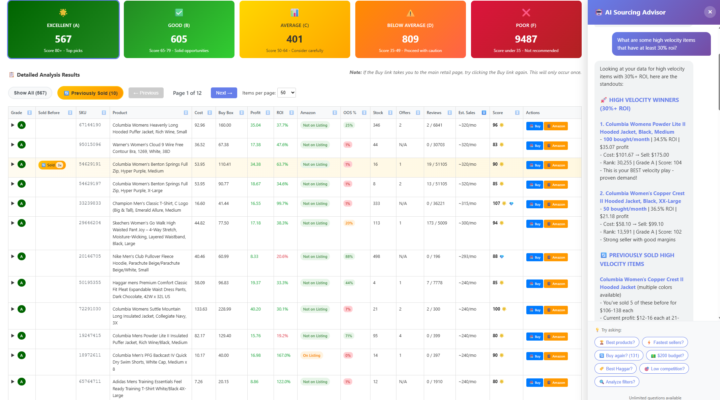Click Amazon button for Skechers Go Walk row

556,224
